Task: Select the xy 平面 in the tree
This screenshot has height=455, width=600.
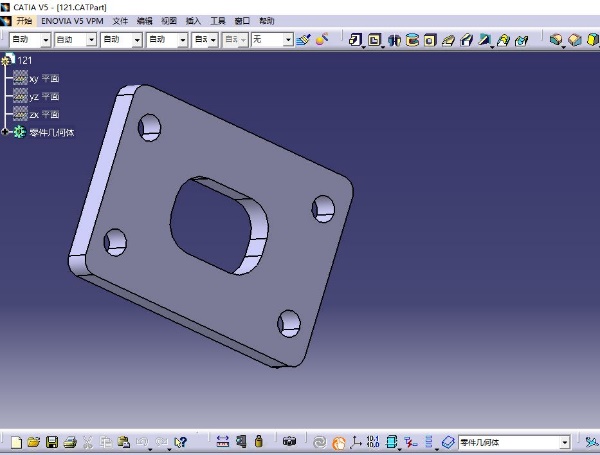Action: pos(44,78)
